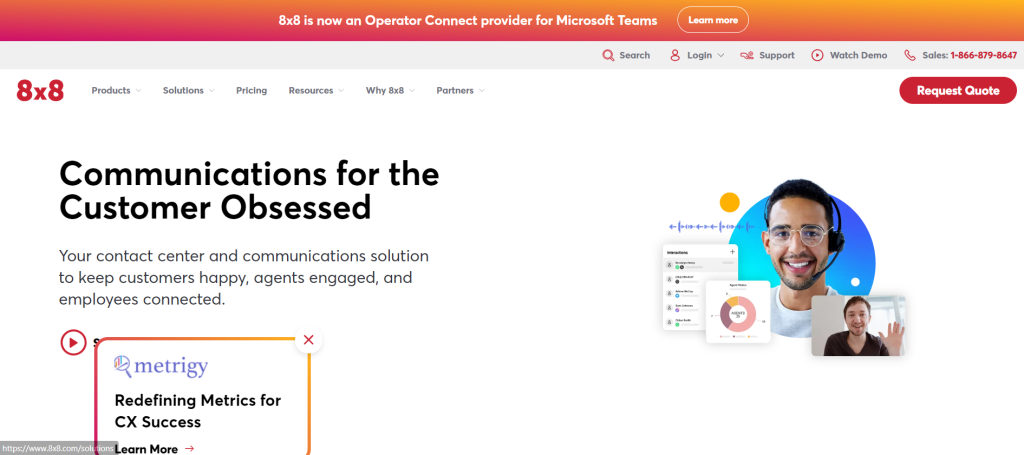Click the Watch Demo play icon

[x=817, y=55]
